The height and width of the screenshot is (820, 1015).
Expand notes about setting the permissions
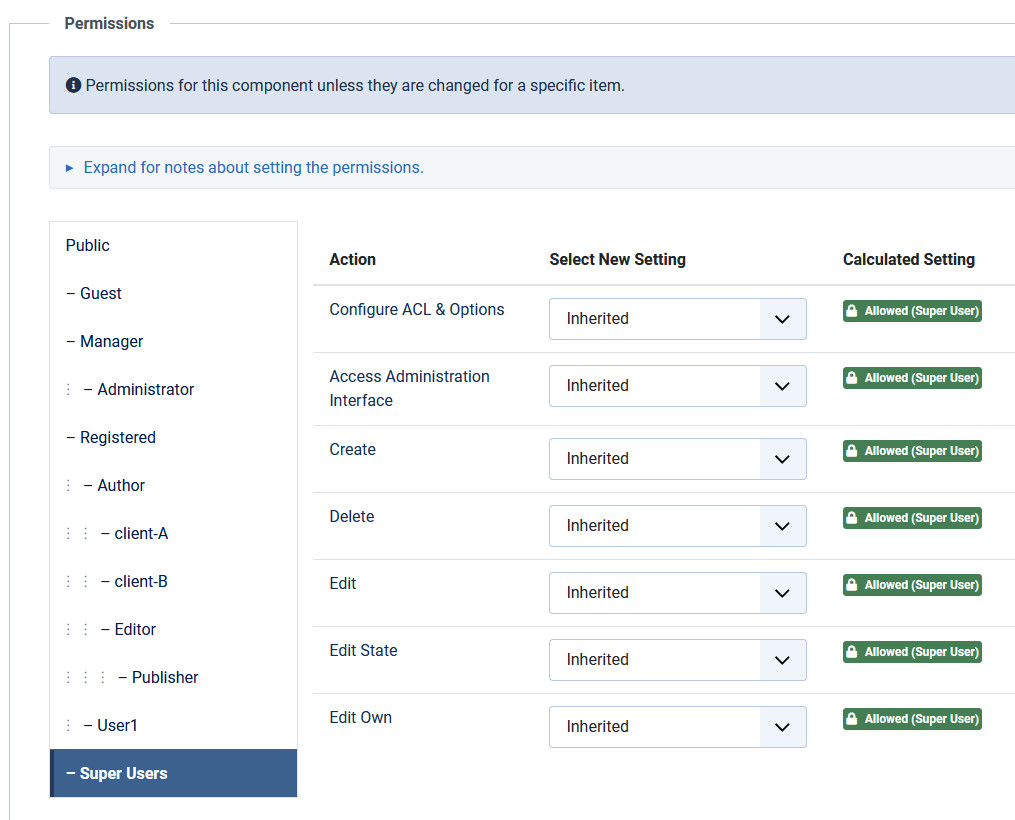(x=253, y=168)
